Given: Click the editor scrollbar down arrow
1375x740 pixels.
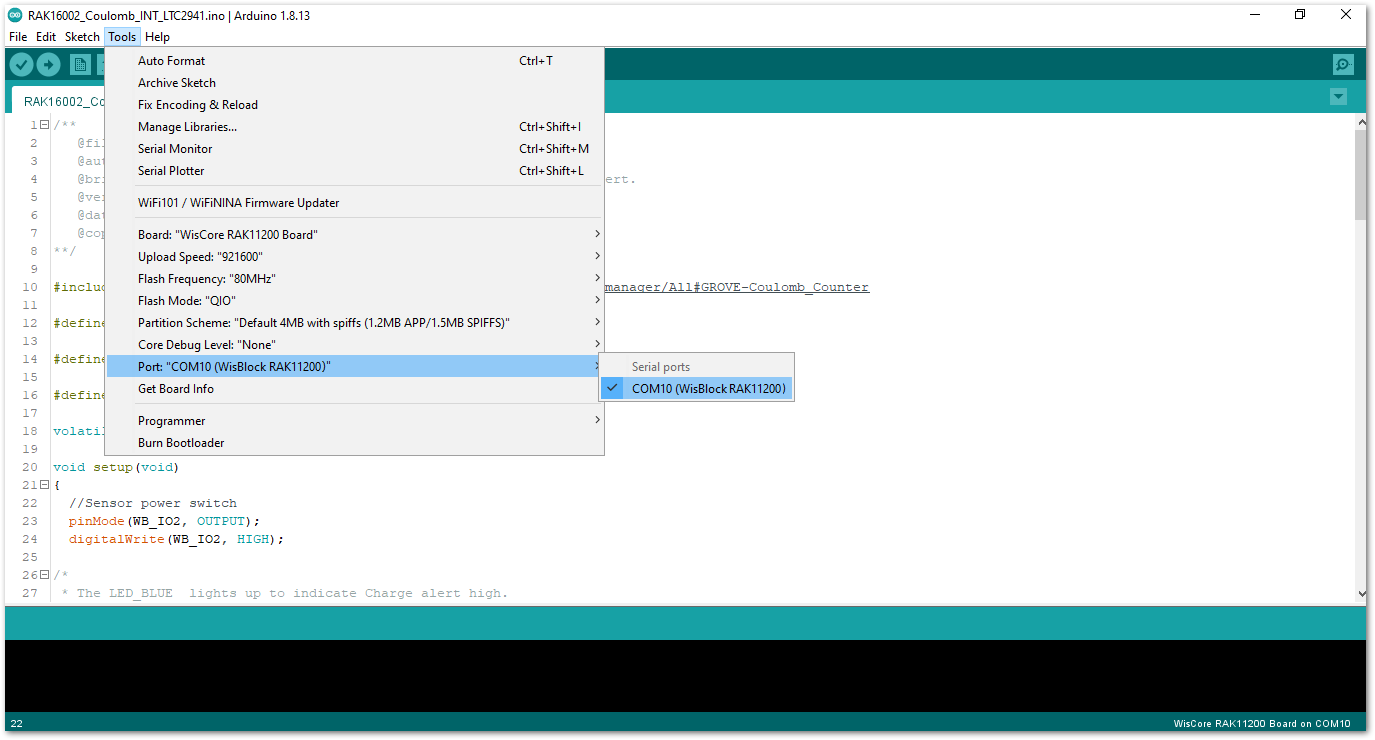Looking at the screenshot, I should [1359, 593].
